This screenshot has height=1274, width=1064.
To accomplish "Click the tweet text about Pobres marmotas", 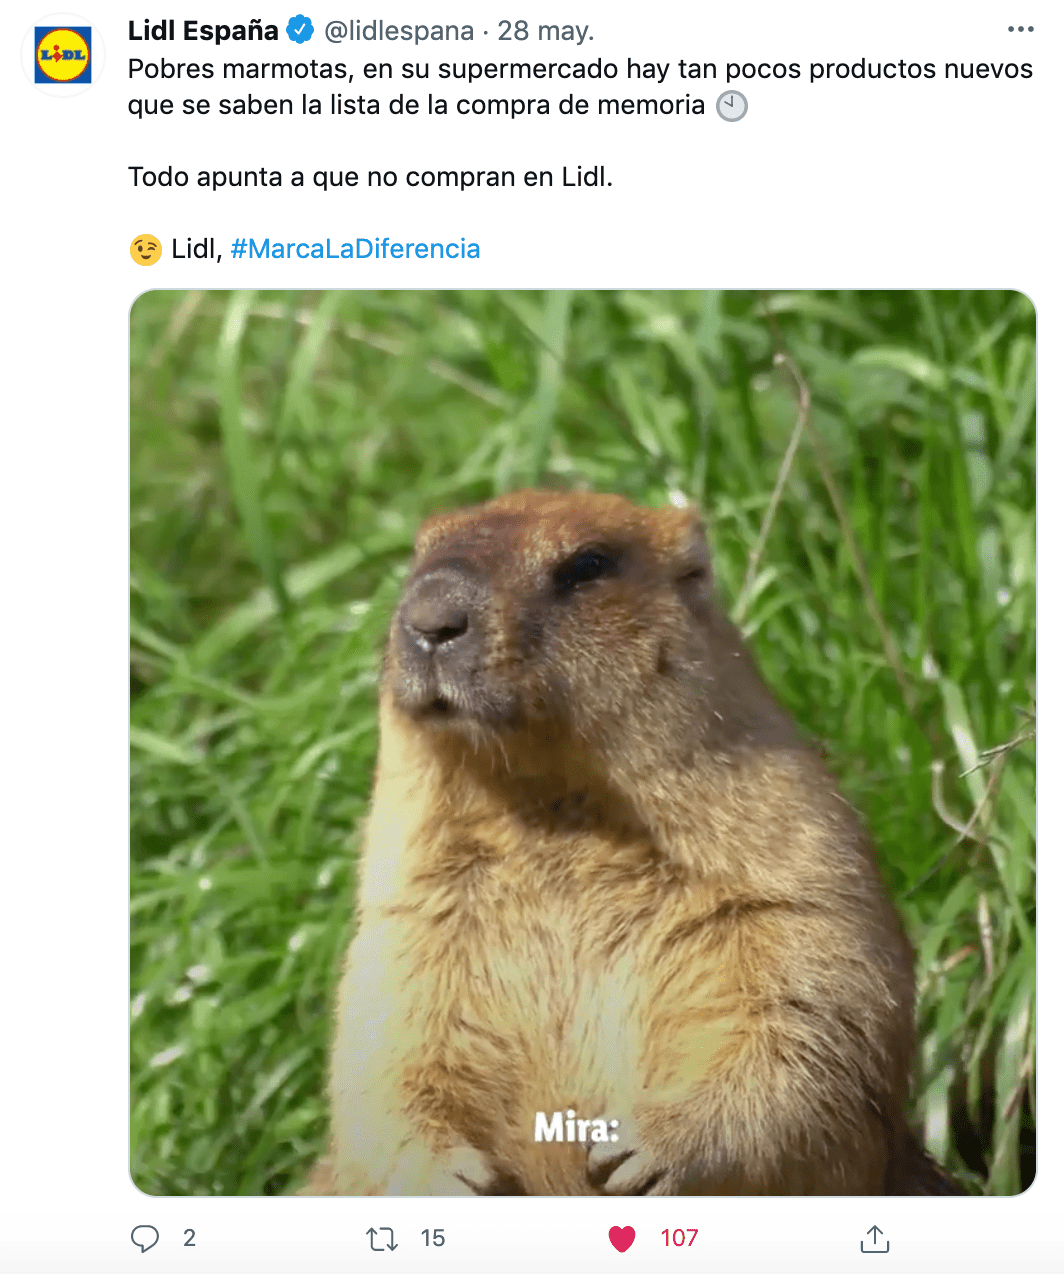I will pyautogui.click(x=580, y=87).
